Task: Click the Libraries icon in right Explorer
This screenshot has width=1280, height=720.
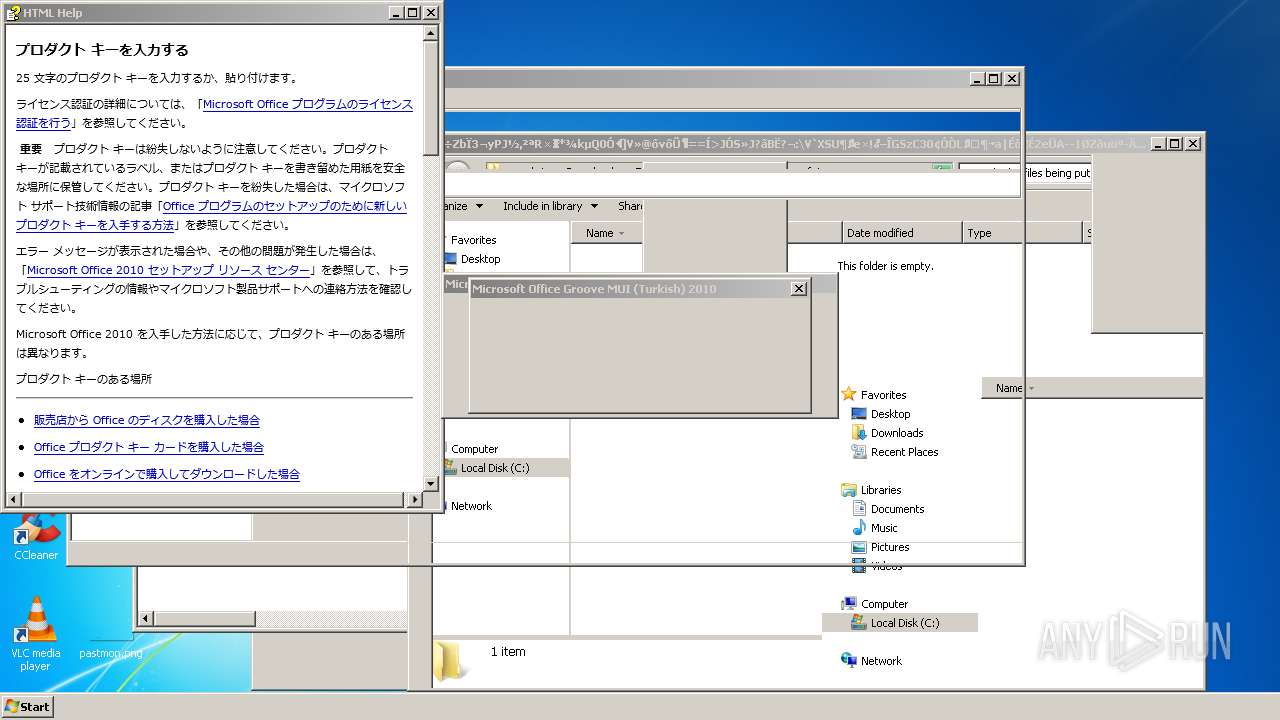Action: point(849,490)
